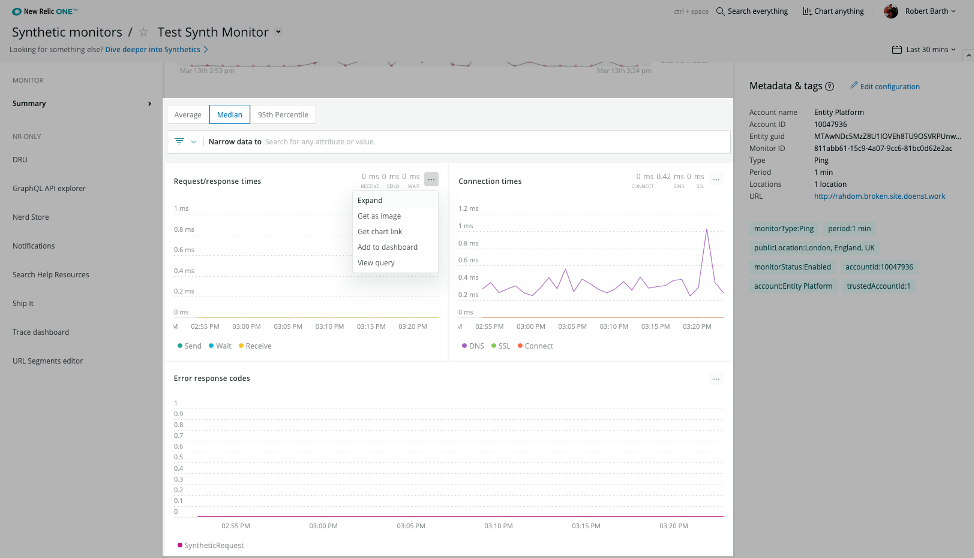Click the monitorStatus:Enabled tag
The height and width of the screenshot is (558, 974).
pyautogui.click(x=793, y=267)
